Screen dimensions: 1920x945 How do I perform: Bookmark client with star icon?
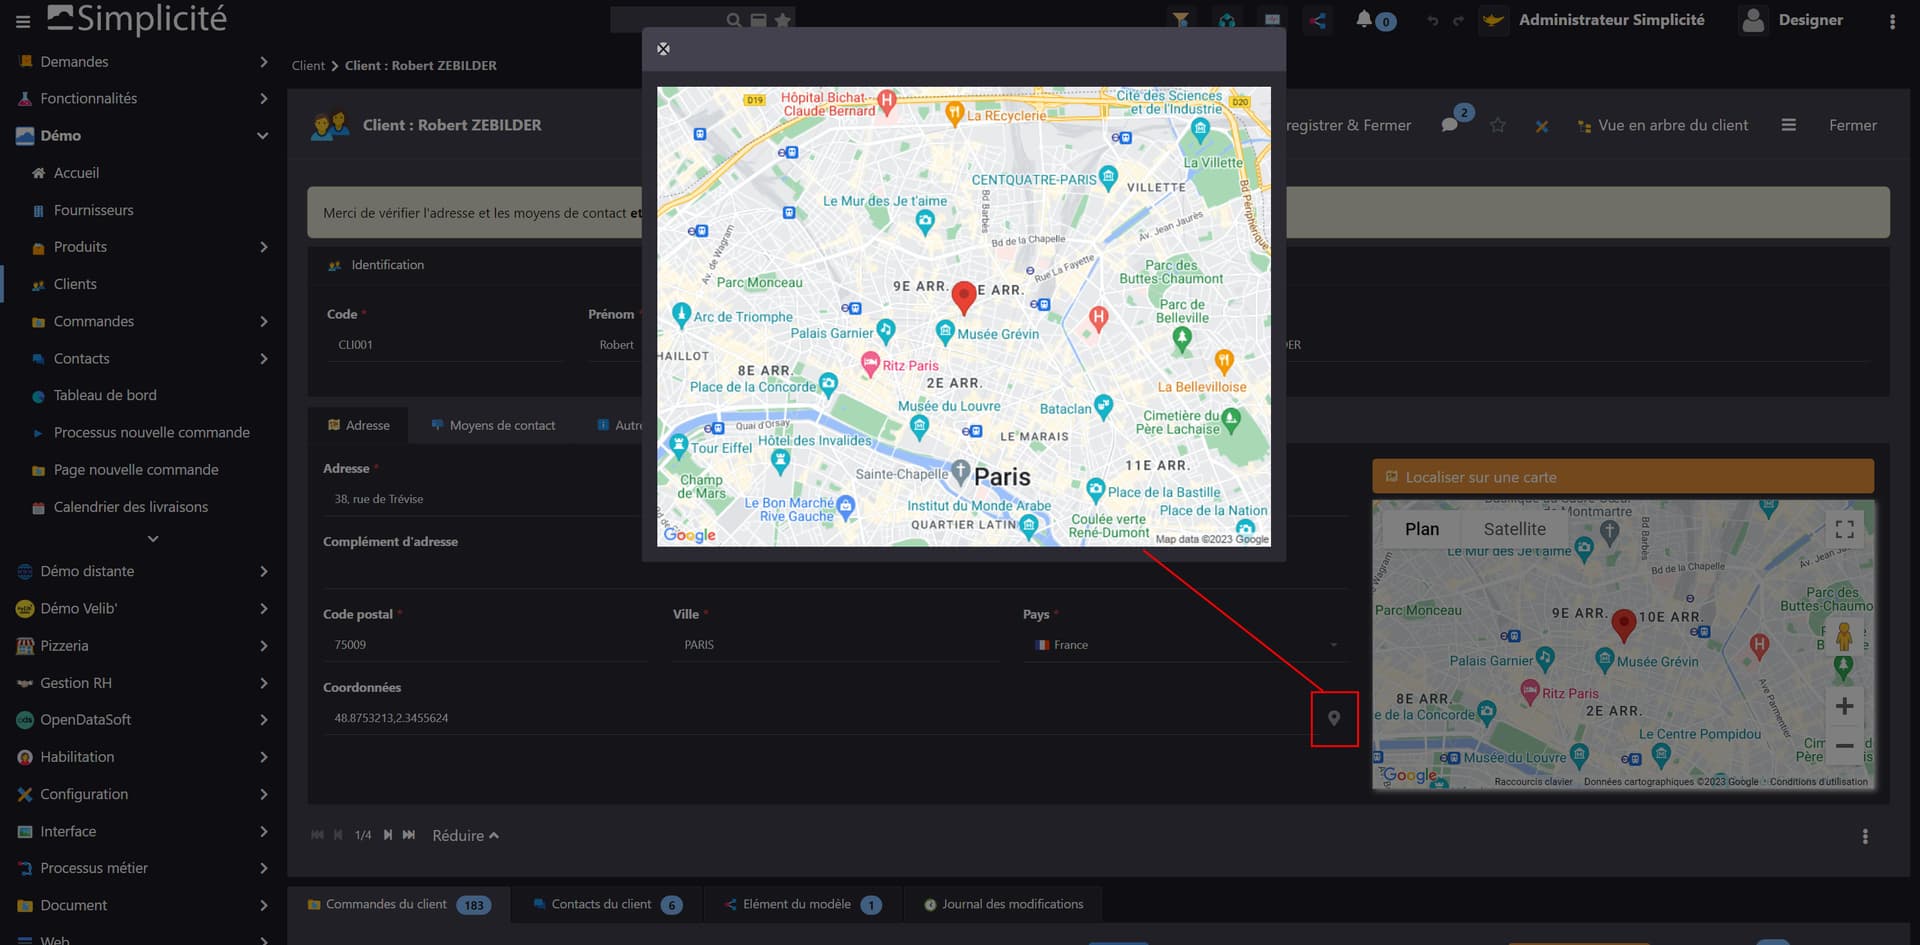(1497, 125)
